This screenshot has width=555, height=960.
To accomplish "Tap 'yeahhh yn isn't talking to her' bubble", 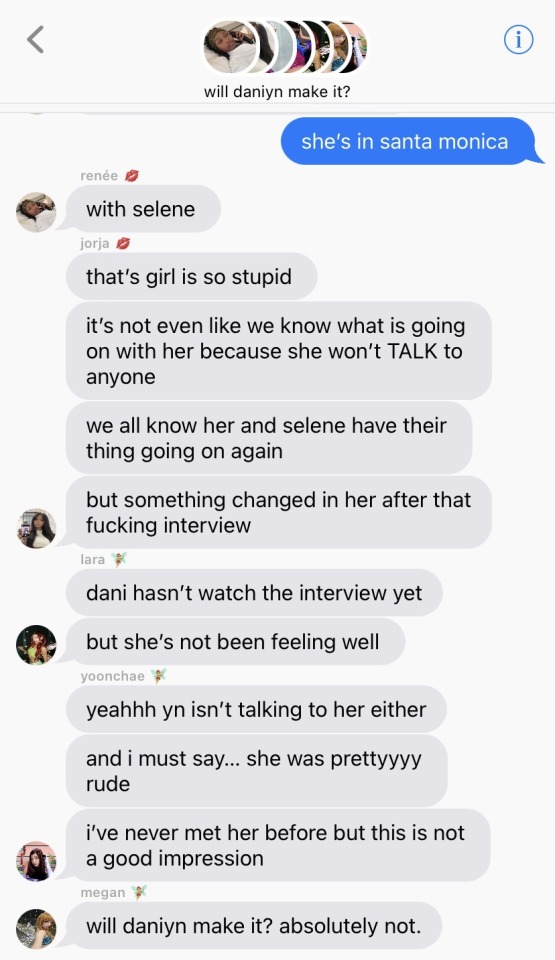I will point(256,710).
